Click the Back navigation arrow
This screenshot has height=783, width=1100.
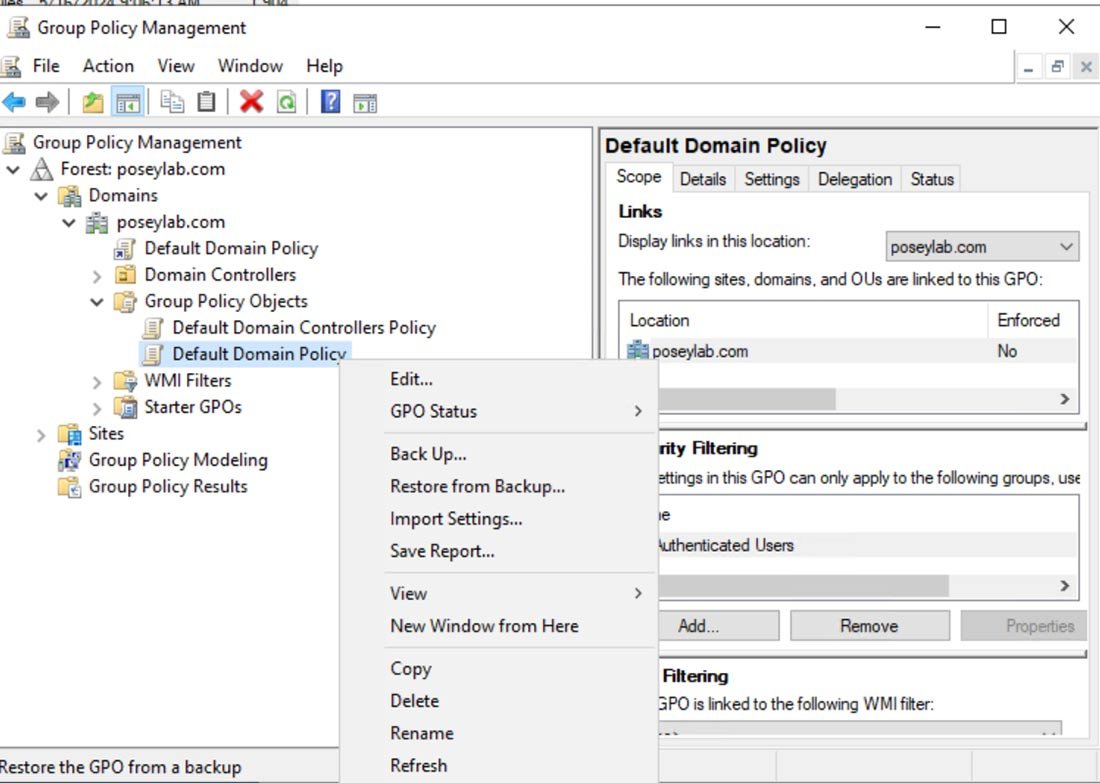[x=15, y=101]
